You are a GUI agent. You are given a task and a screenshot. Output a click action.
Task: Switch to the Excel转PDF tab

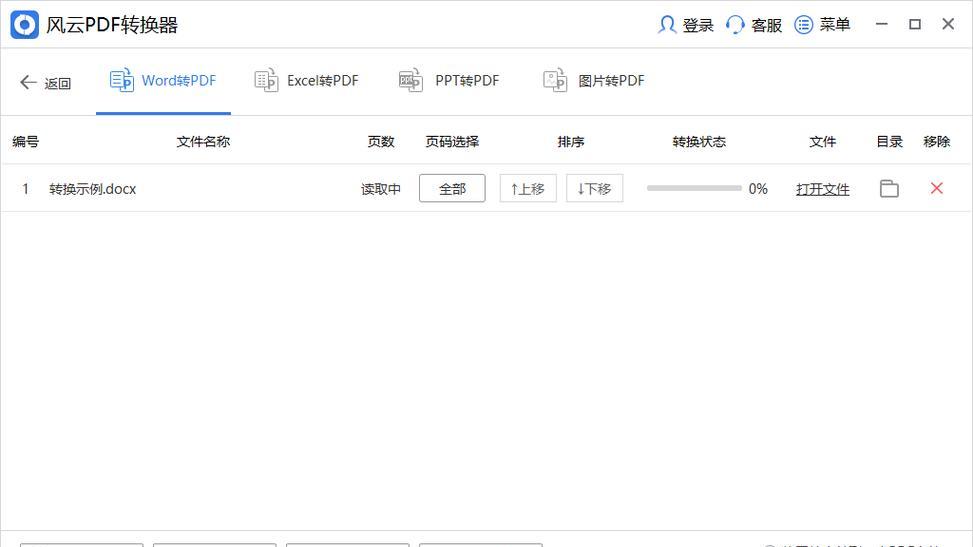click(307, 81)
